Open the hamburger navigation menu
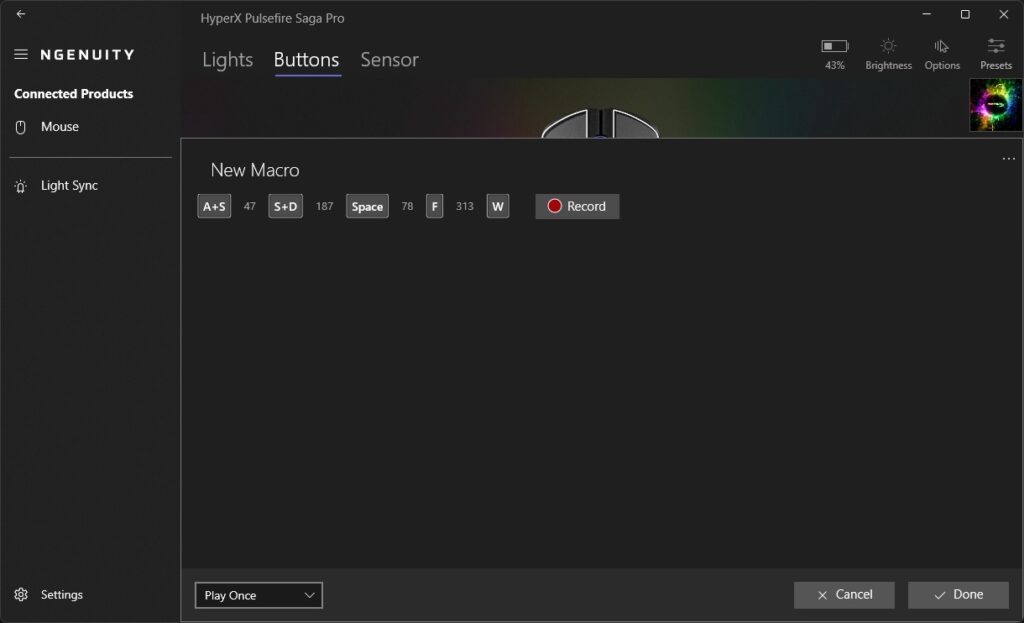The height and width of the screenshot is (623, 1024). tap(21, 54)
